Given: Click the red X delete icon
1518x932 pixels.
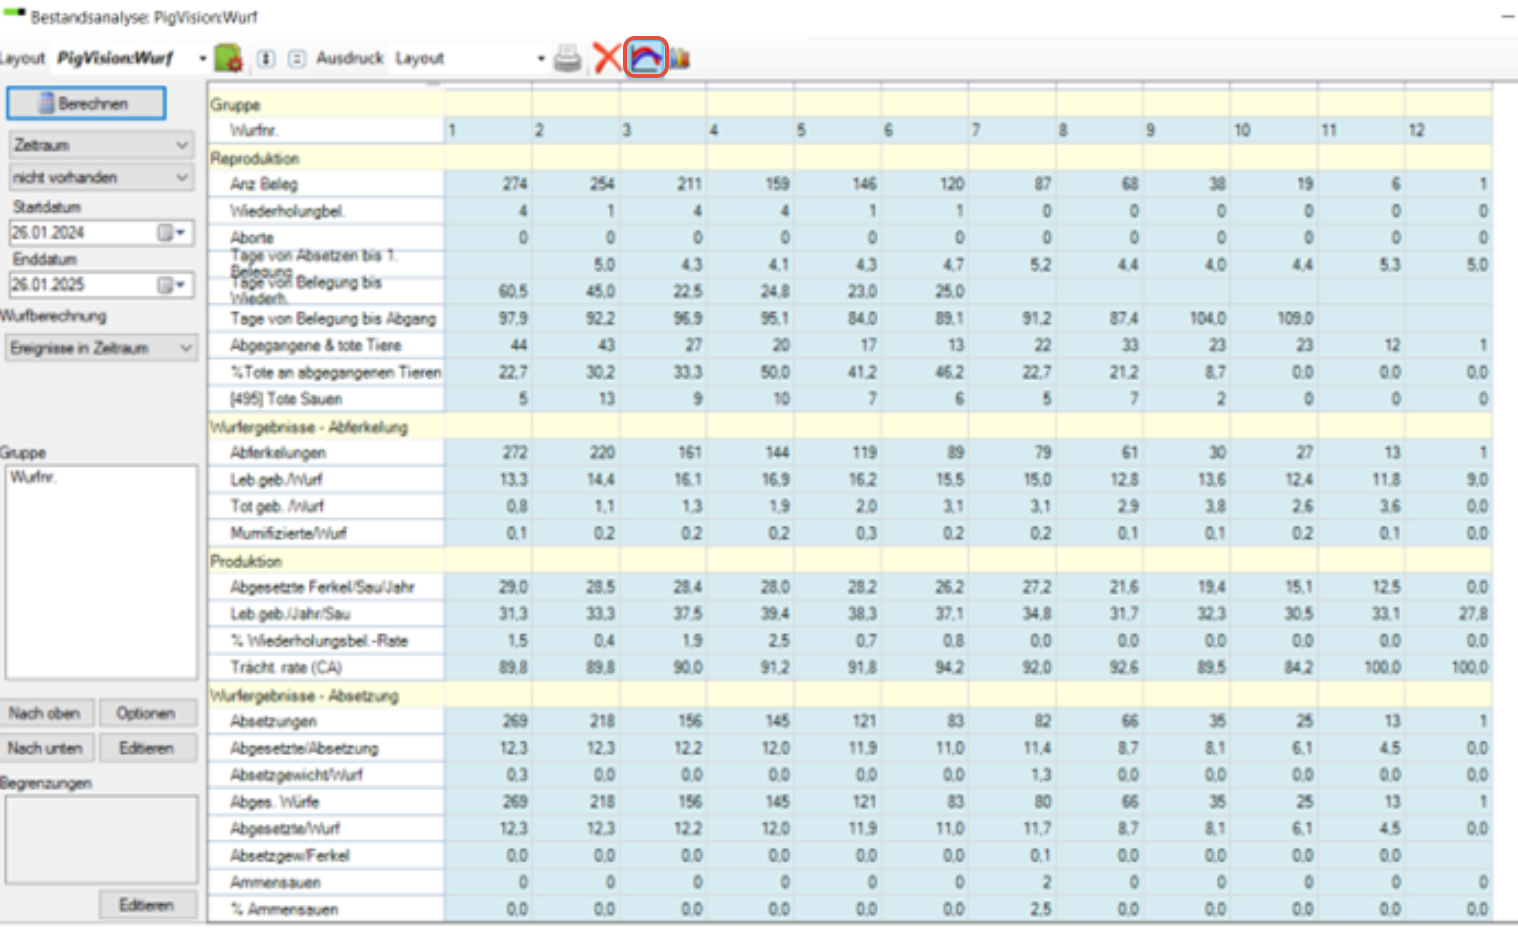Looking at the screenshot, I should (x=607, y=58).
